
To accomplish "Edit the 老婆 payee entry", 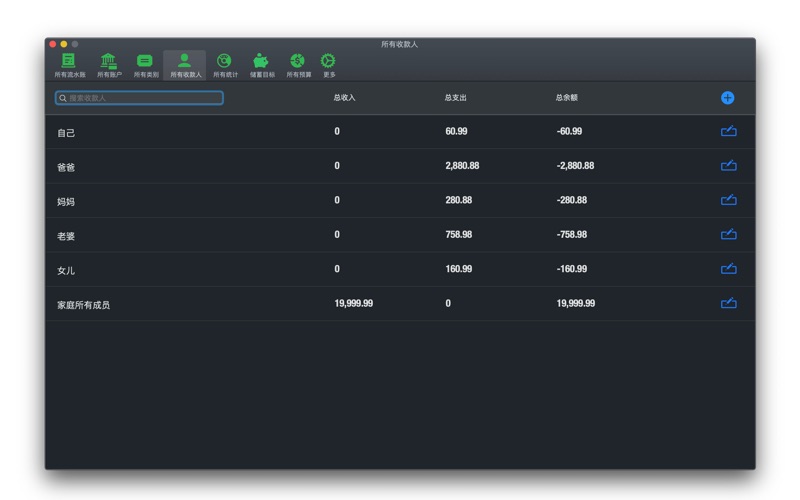I will coord(728,235).
